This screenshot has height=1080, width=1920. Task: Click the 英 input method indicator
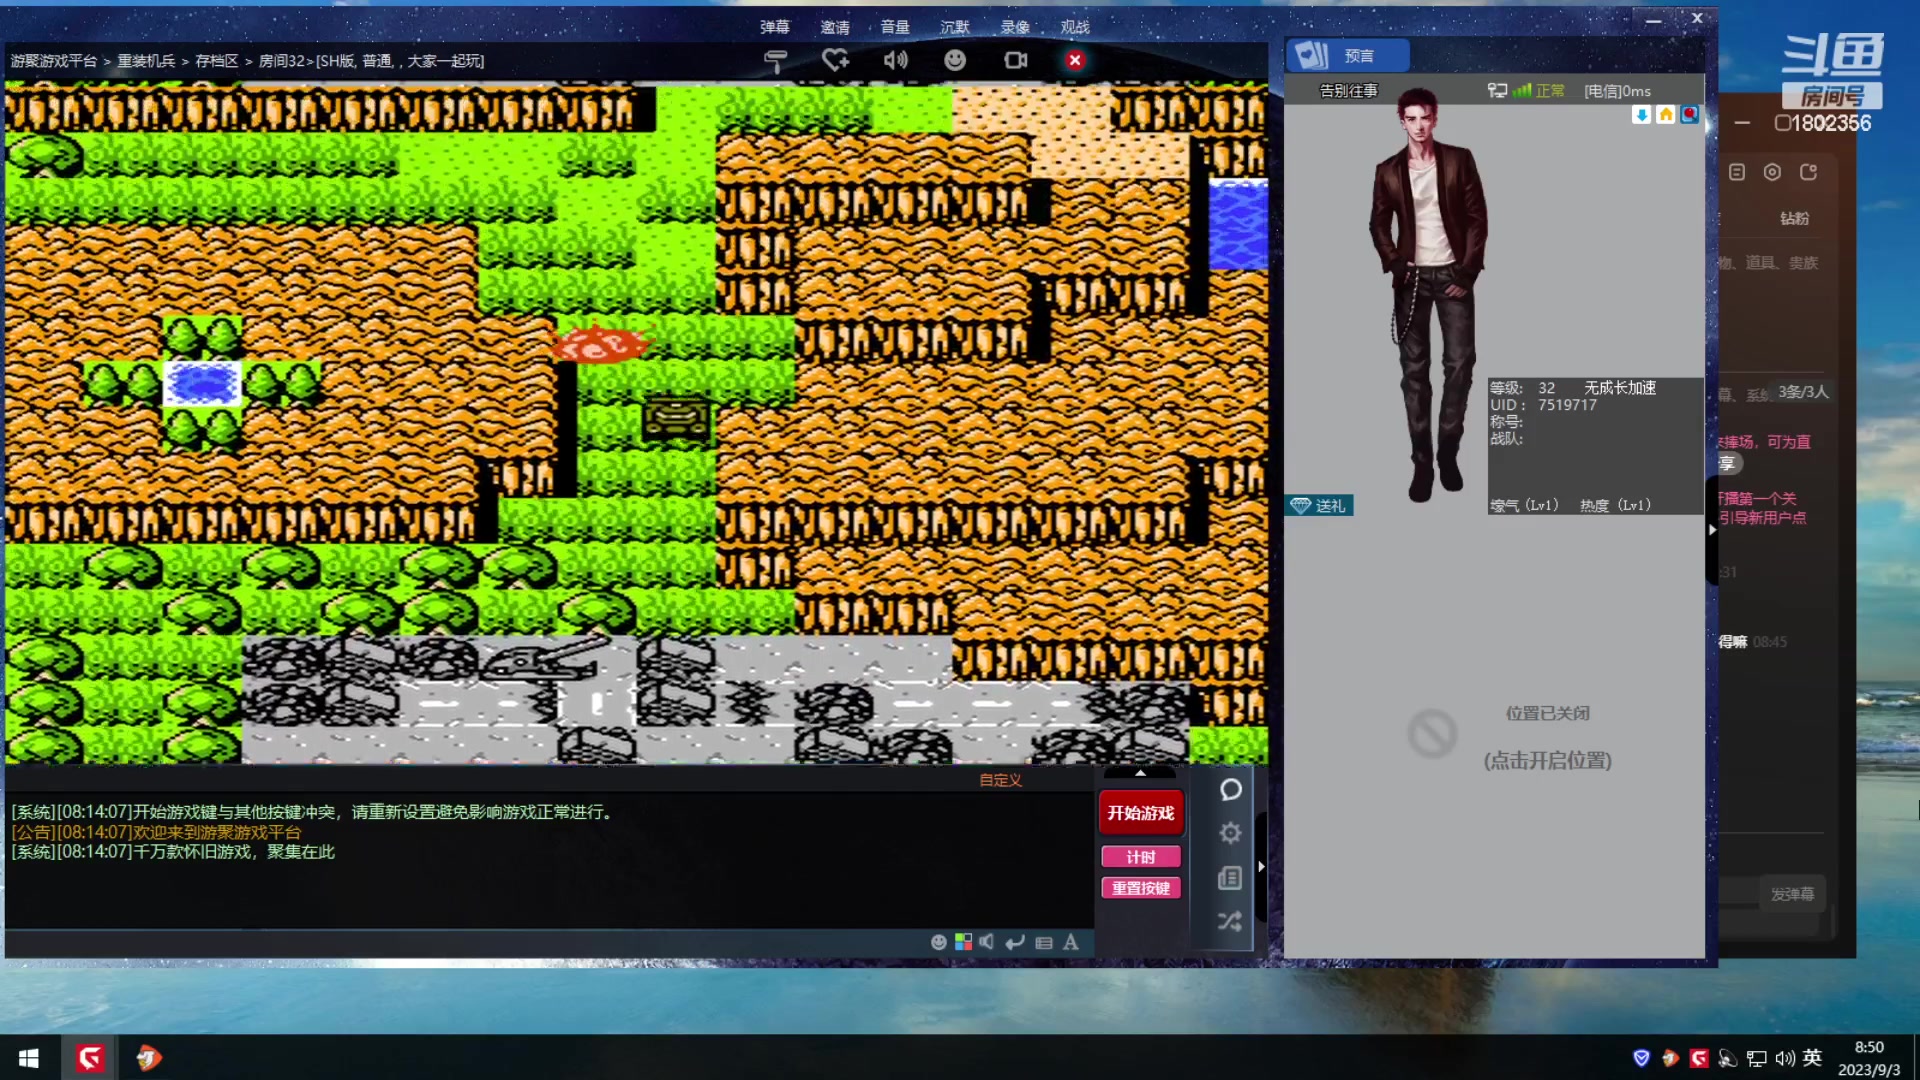tap(1812, 1058)
